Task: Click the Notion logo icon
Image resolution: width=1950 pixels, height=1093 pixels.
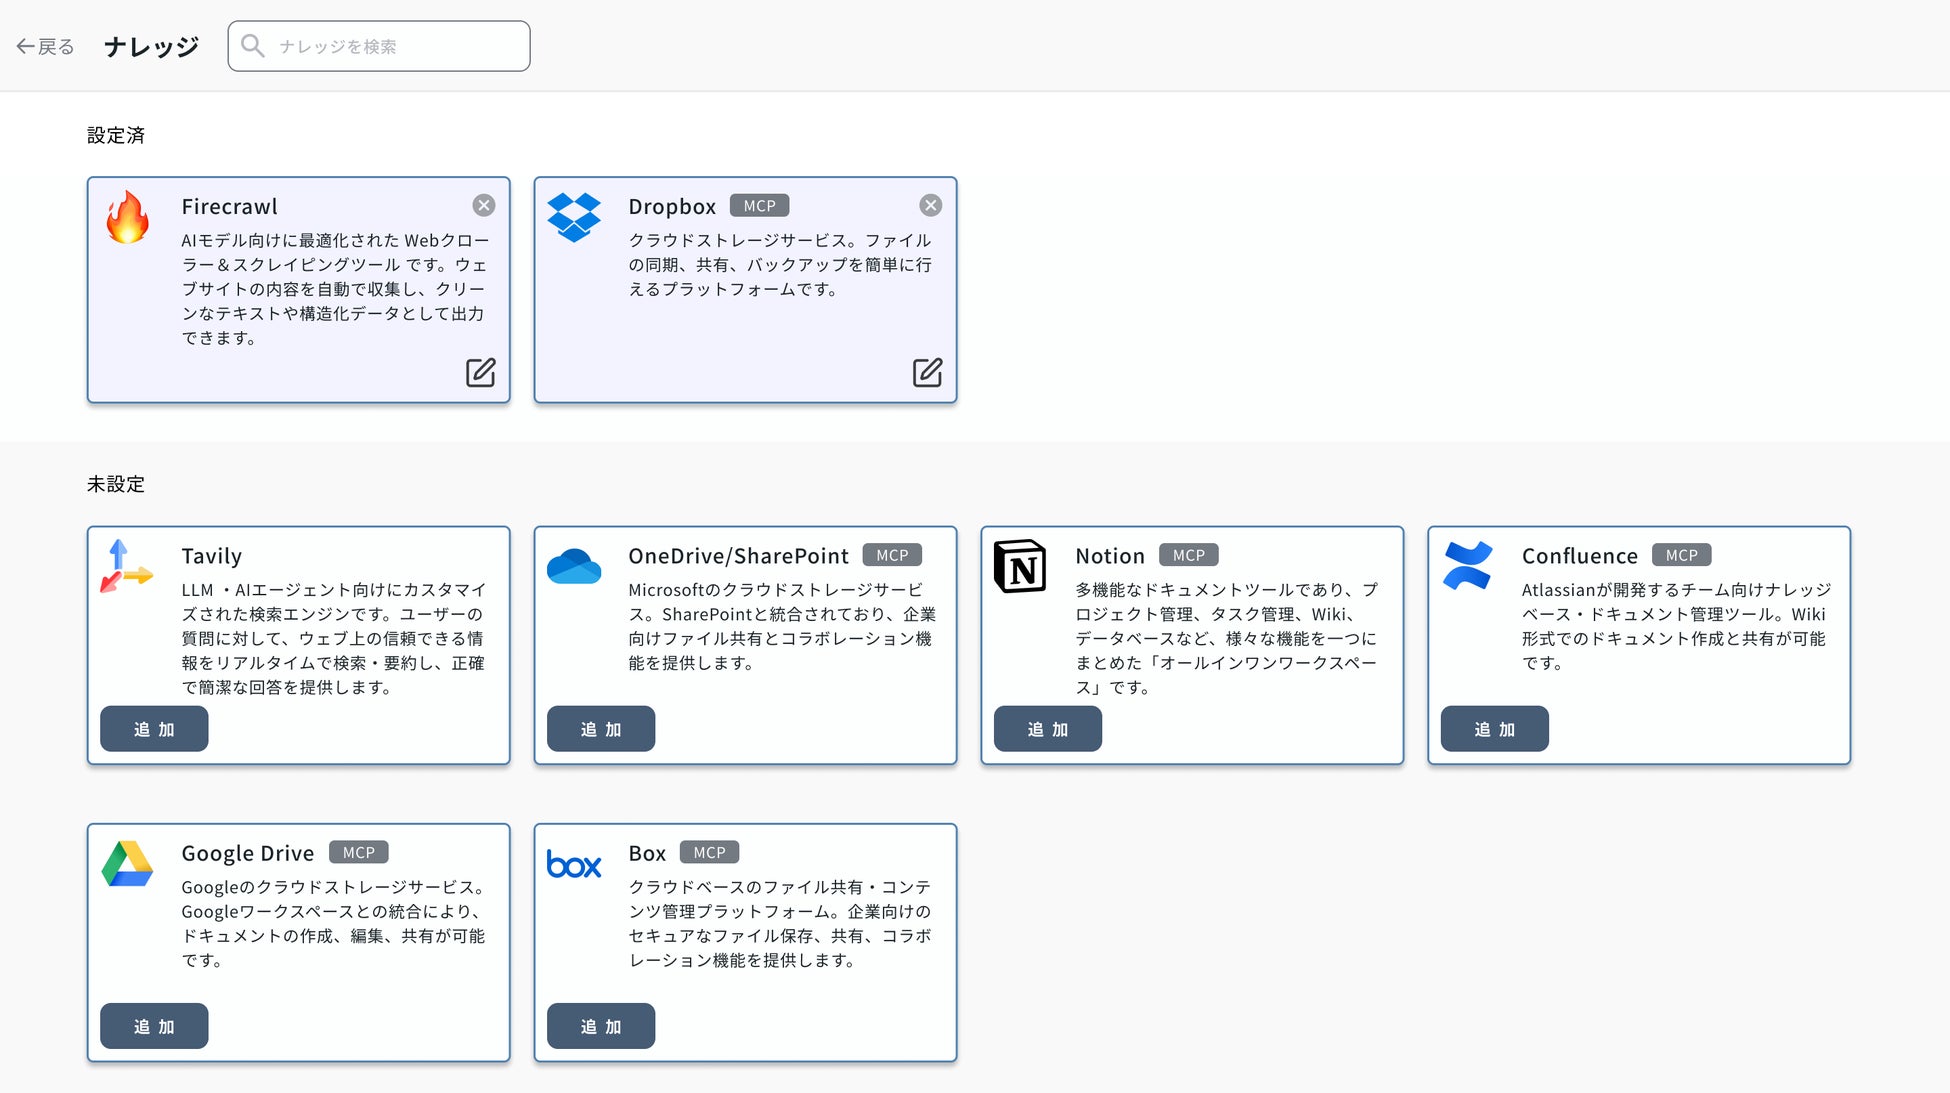Action: 1020,566
